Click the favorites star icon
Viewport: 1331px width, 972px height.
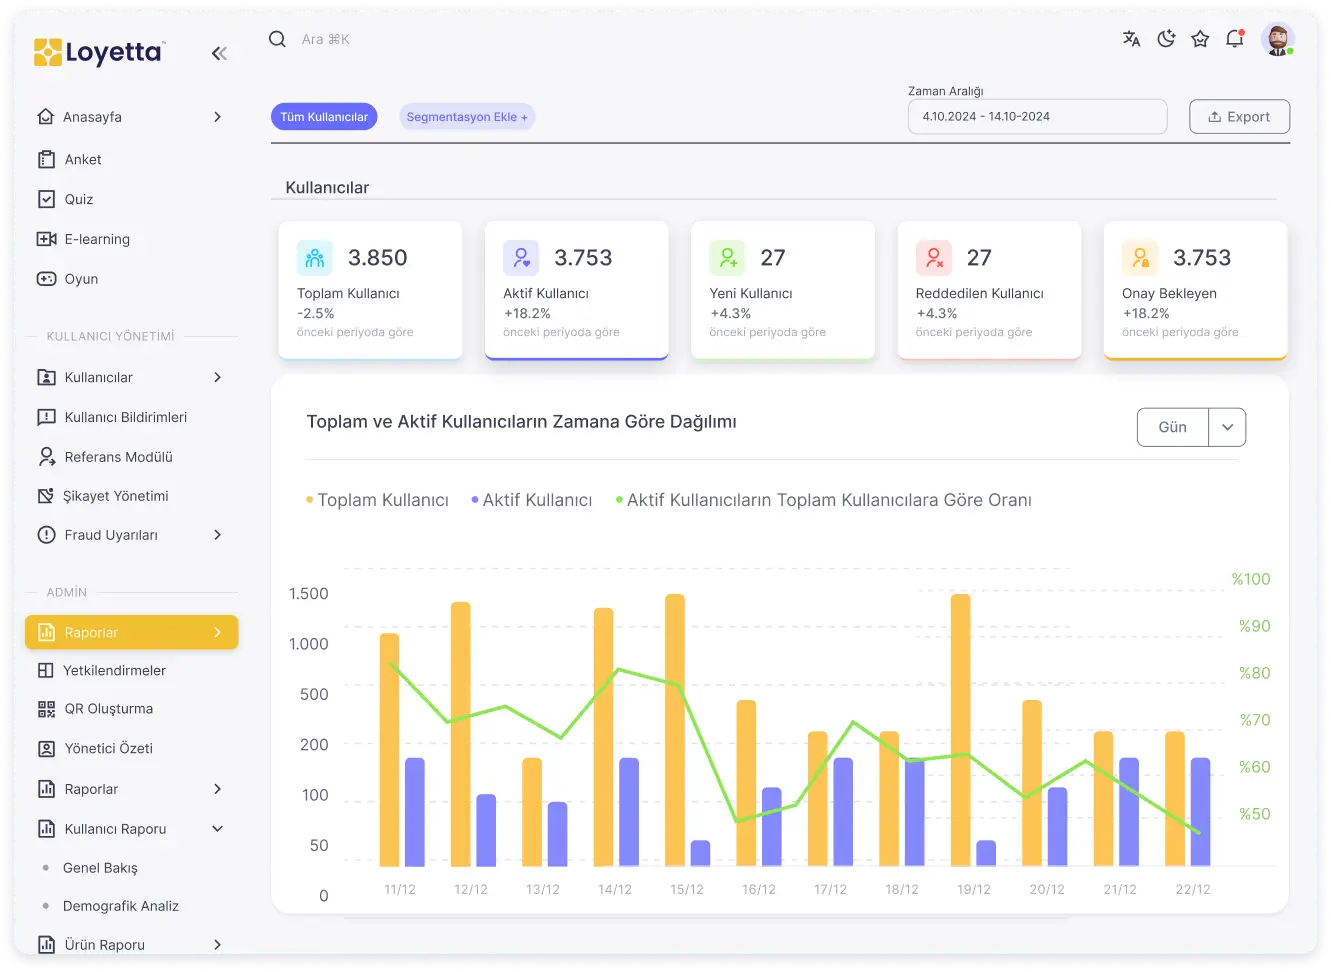pos(1200,39)
